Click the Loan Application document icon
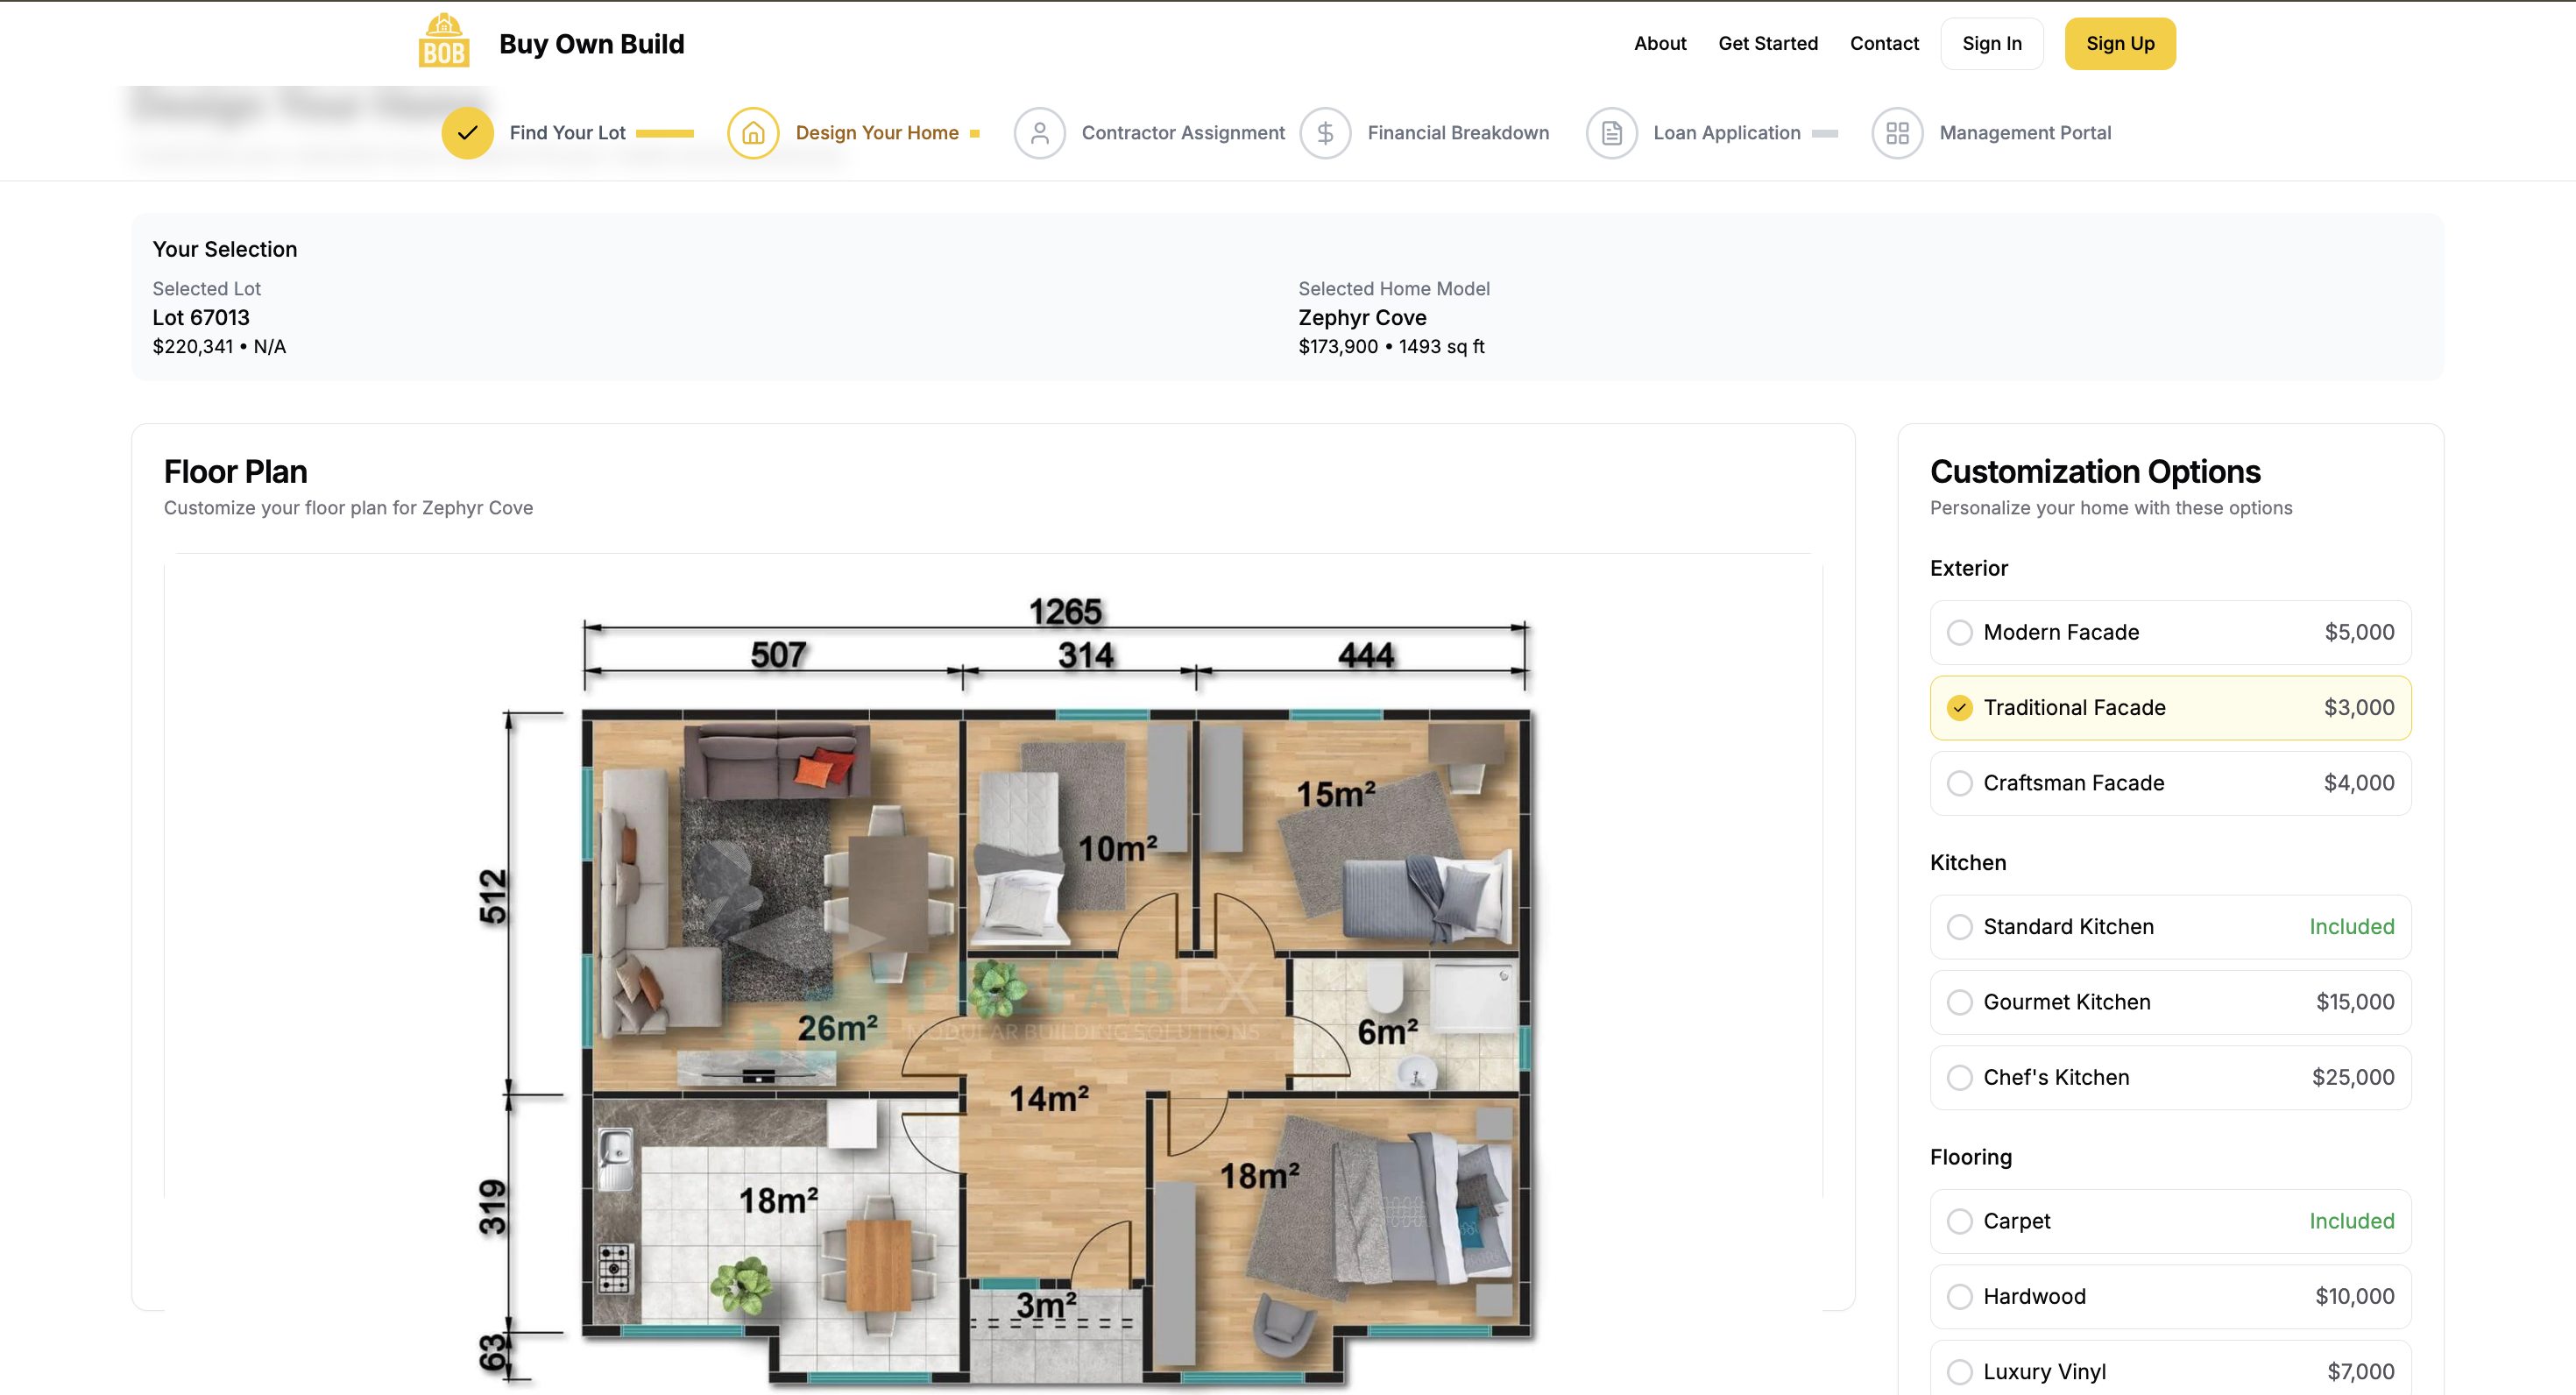2576x1395 pixels. coord(1611,133)
